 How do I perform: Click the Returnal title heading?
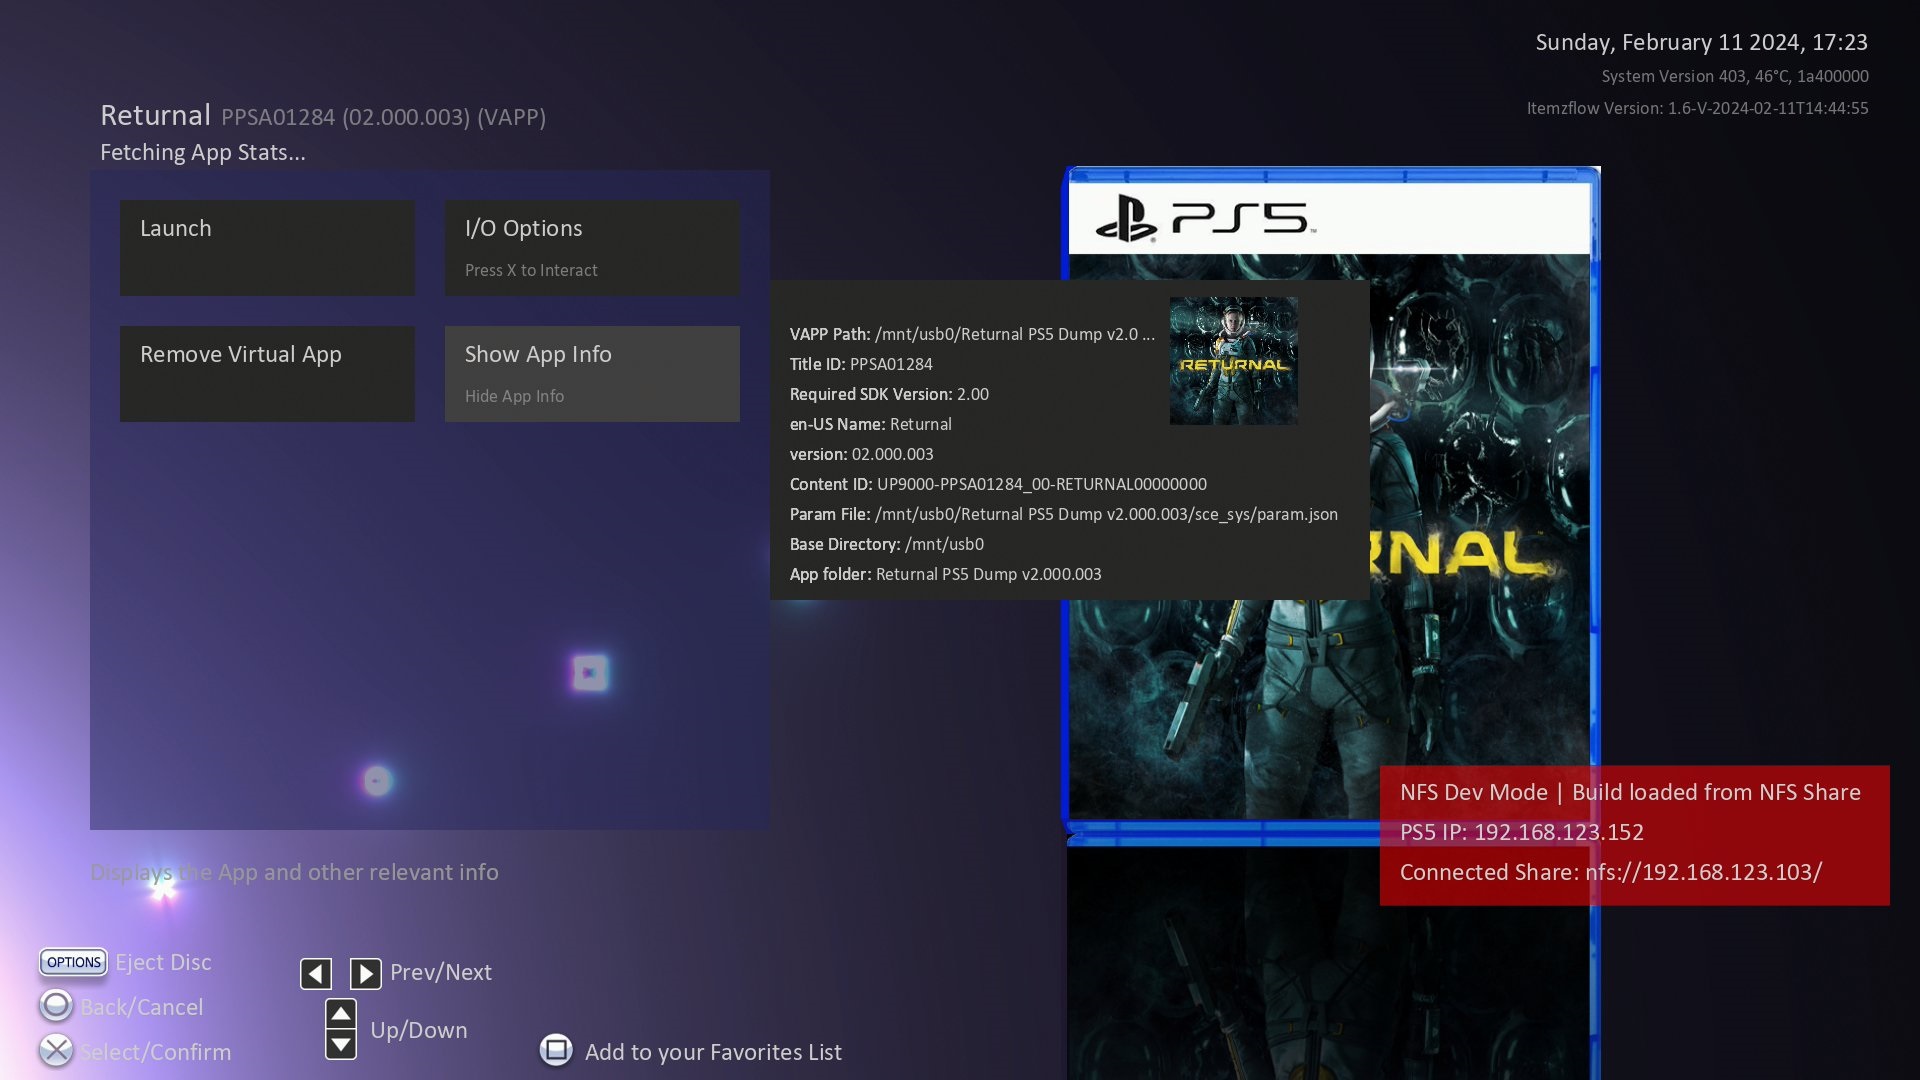155,115
